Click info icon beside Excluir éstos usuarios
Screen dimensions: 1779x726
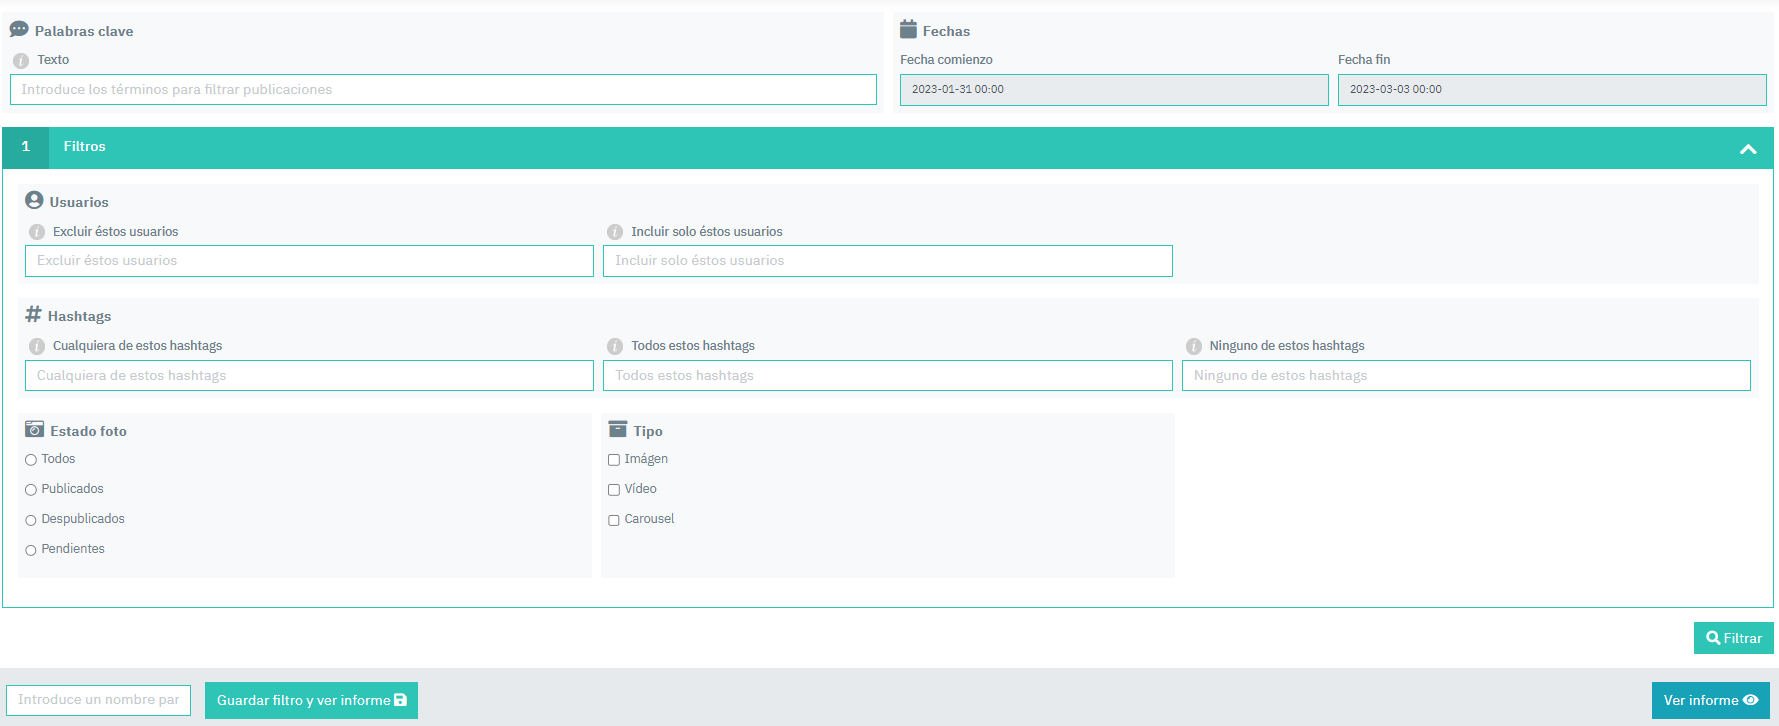37,232
